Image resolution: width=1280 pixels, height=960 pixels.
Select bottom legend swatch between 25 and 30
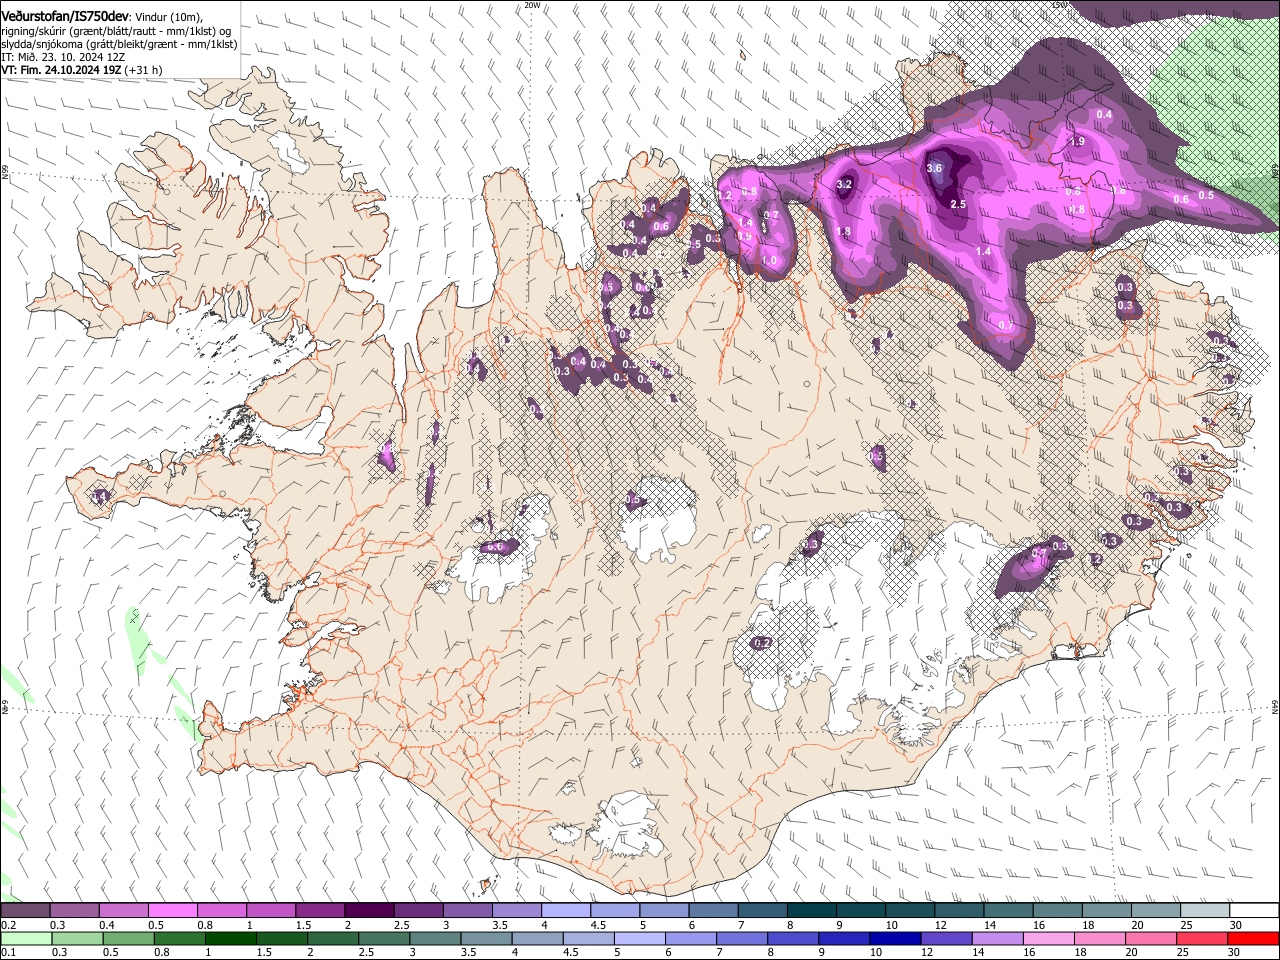pyautogui.click(x=1203, y=938)
